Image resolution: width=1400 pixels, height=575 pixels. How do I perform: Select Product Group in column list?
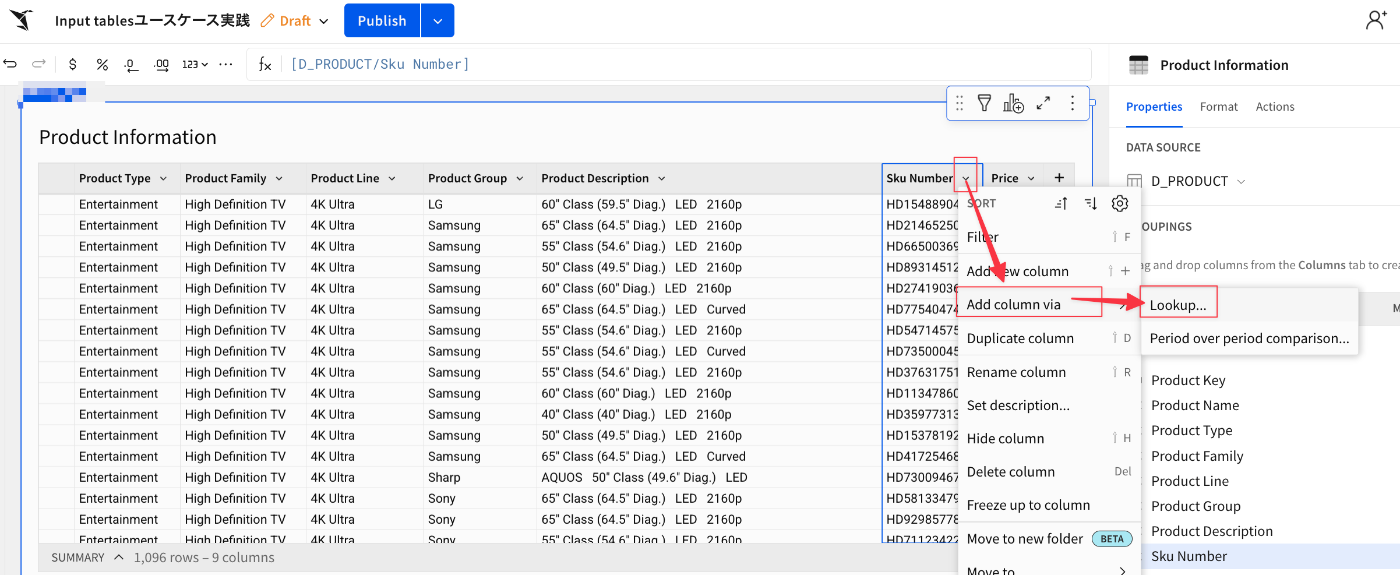pos(1196,506)
